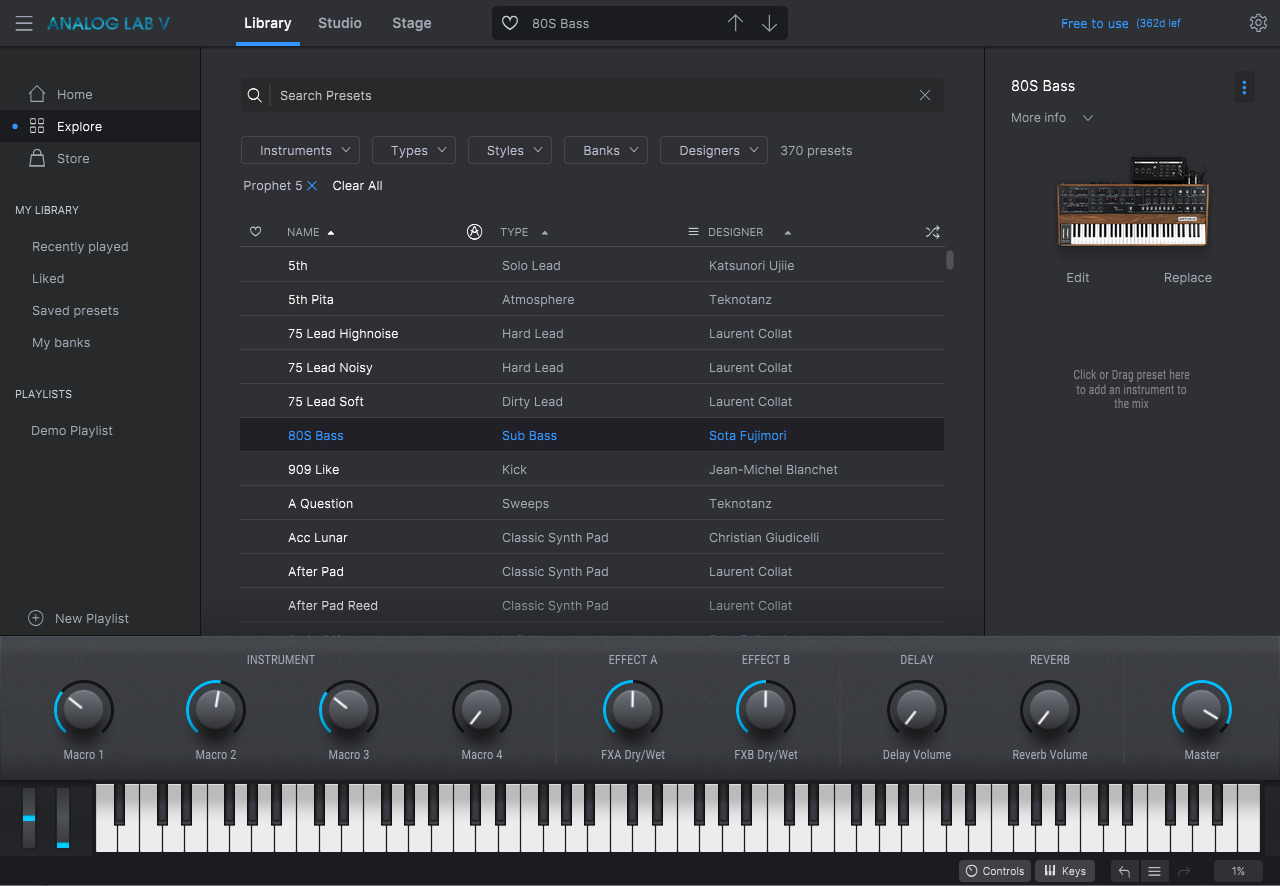Click Clear All filters
Screen dimensions: 1280x886
coord(357,186)
